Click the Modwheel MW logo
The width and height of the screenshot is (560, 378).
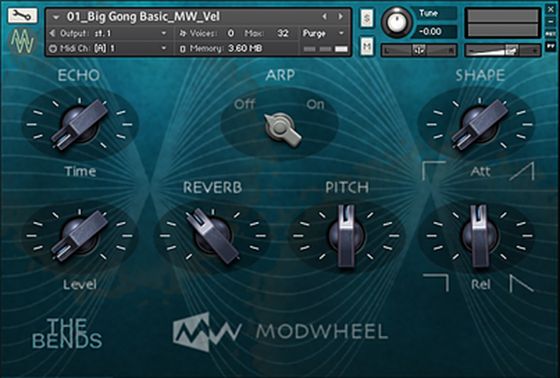[x=207, y=331]
